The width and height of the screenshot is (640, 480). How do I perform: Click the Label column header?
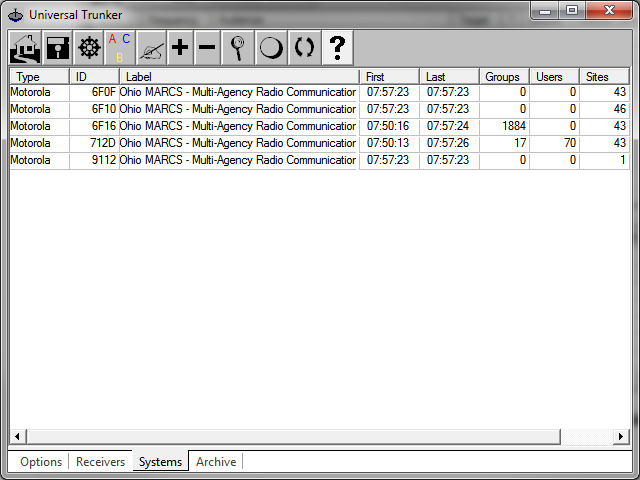pos(238,77)
